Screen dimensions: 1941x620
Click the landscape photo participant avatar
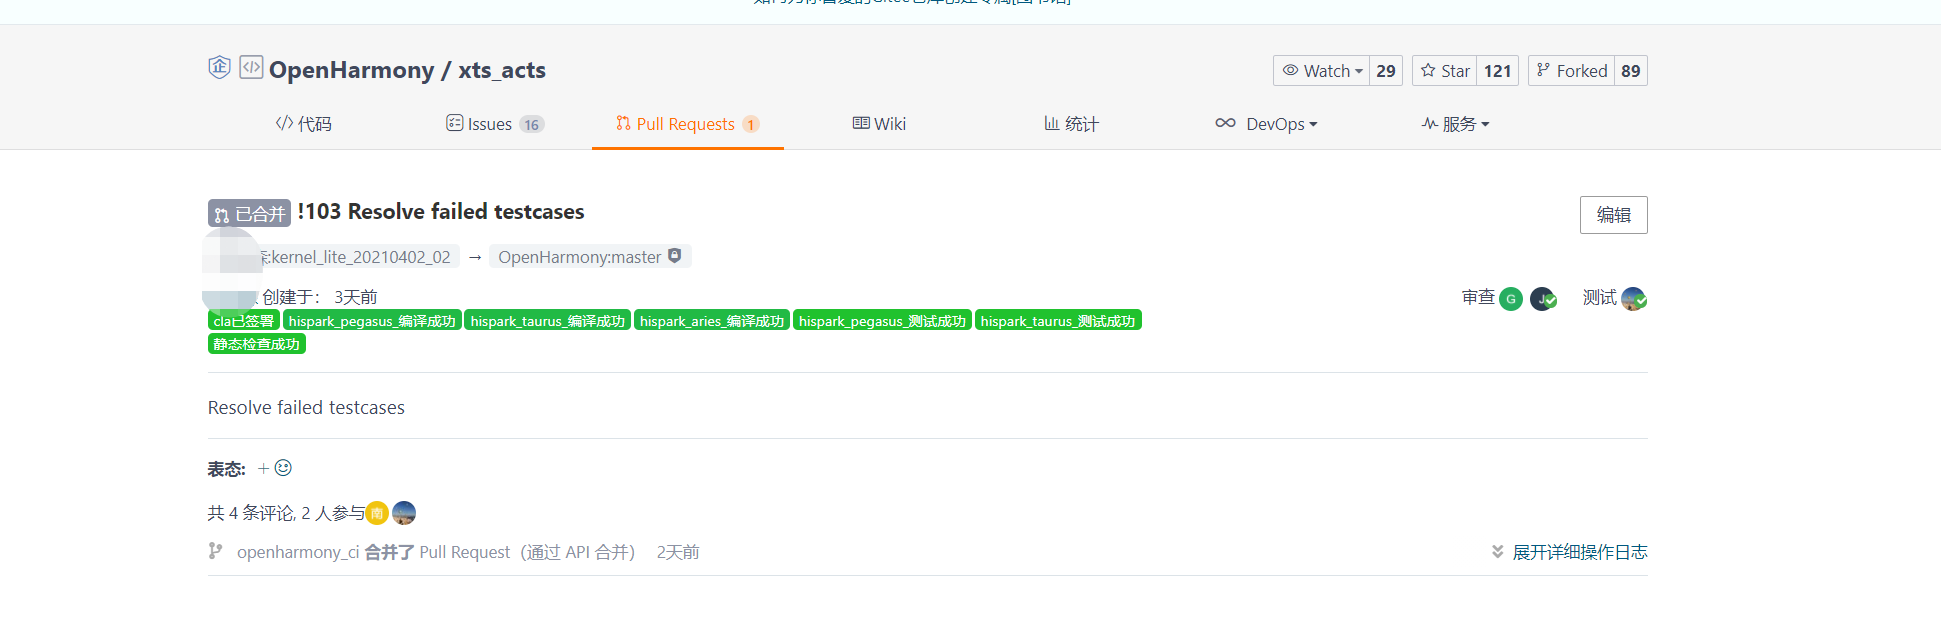404,513
